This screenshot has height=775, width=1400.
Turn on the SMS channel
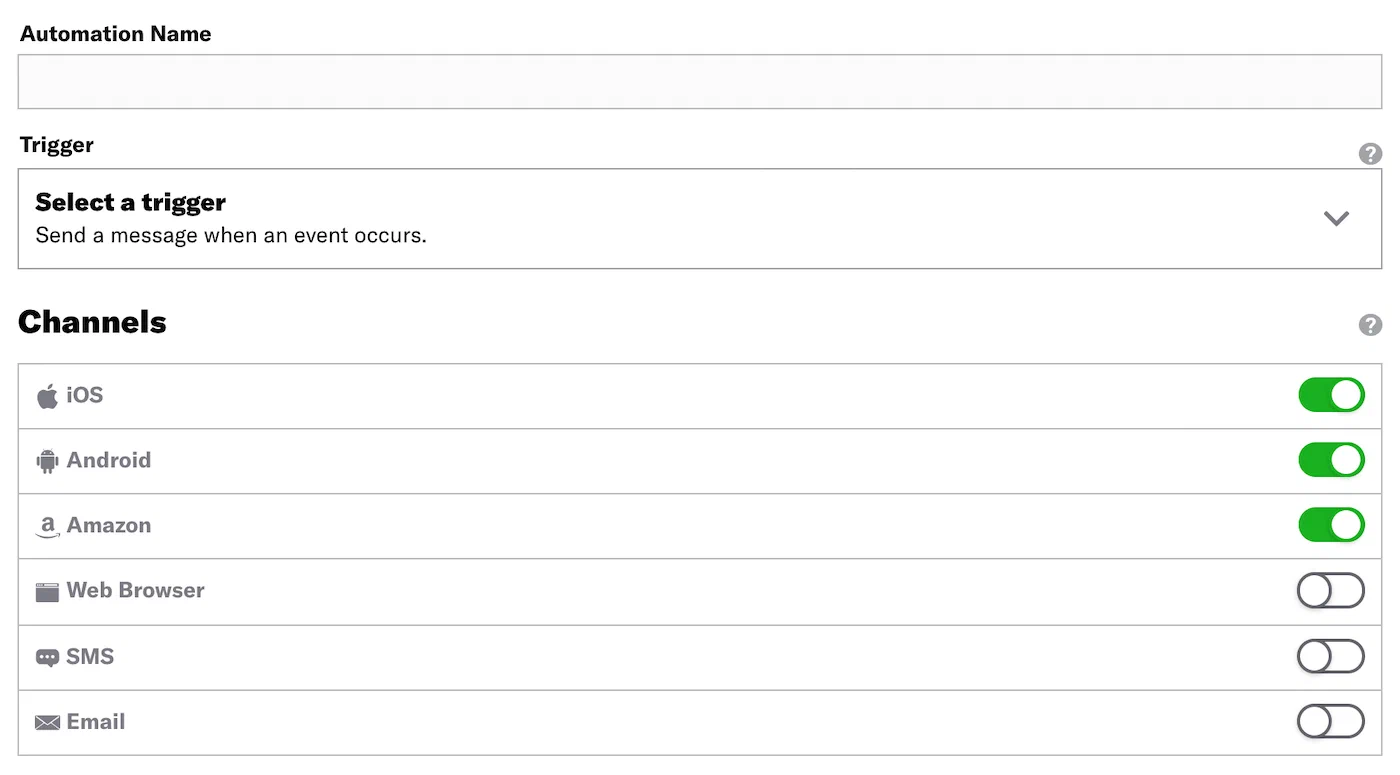pyautogui.click(x=1331, y=656)
